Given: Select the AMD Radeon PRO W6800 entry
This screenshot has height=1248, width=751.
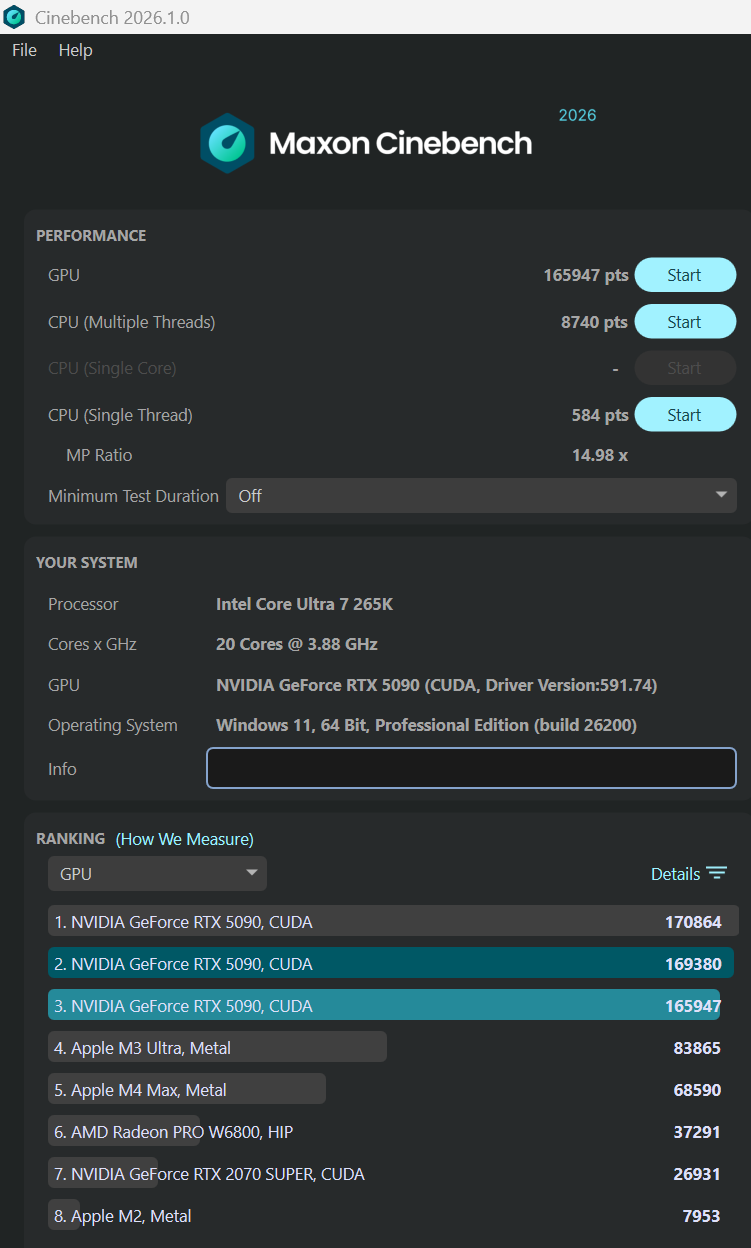Looking at the screenshot, I should 174,1132.
